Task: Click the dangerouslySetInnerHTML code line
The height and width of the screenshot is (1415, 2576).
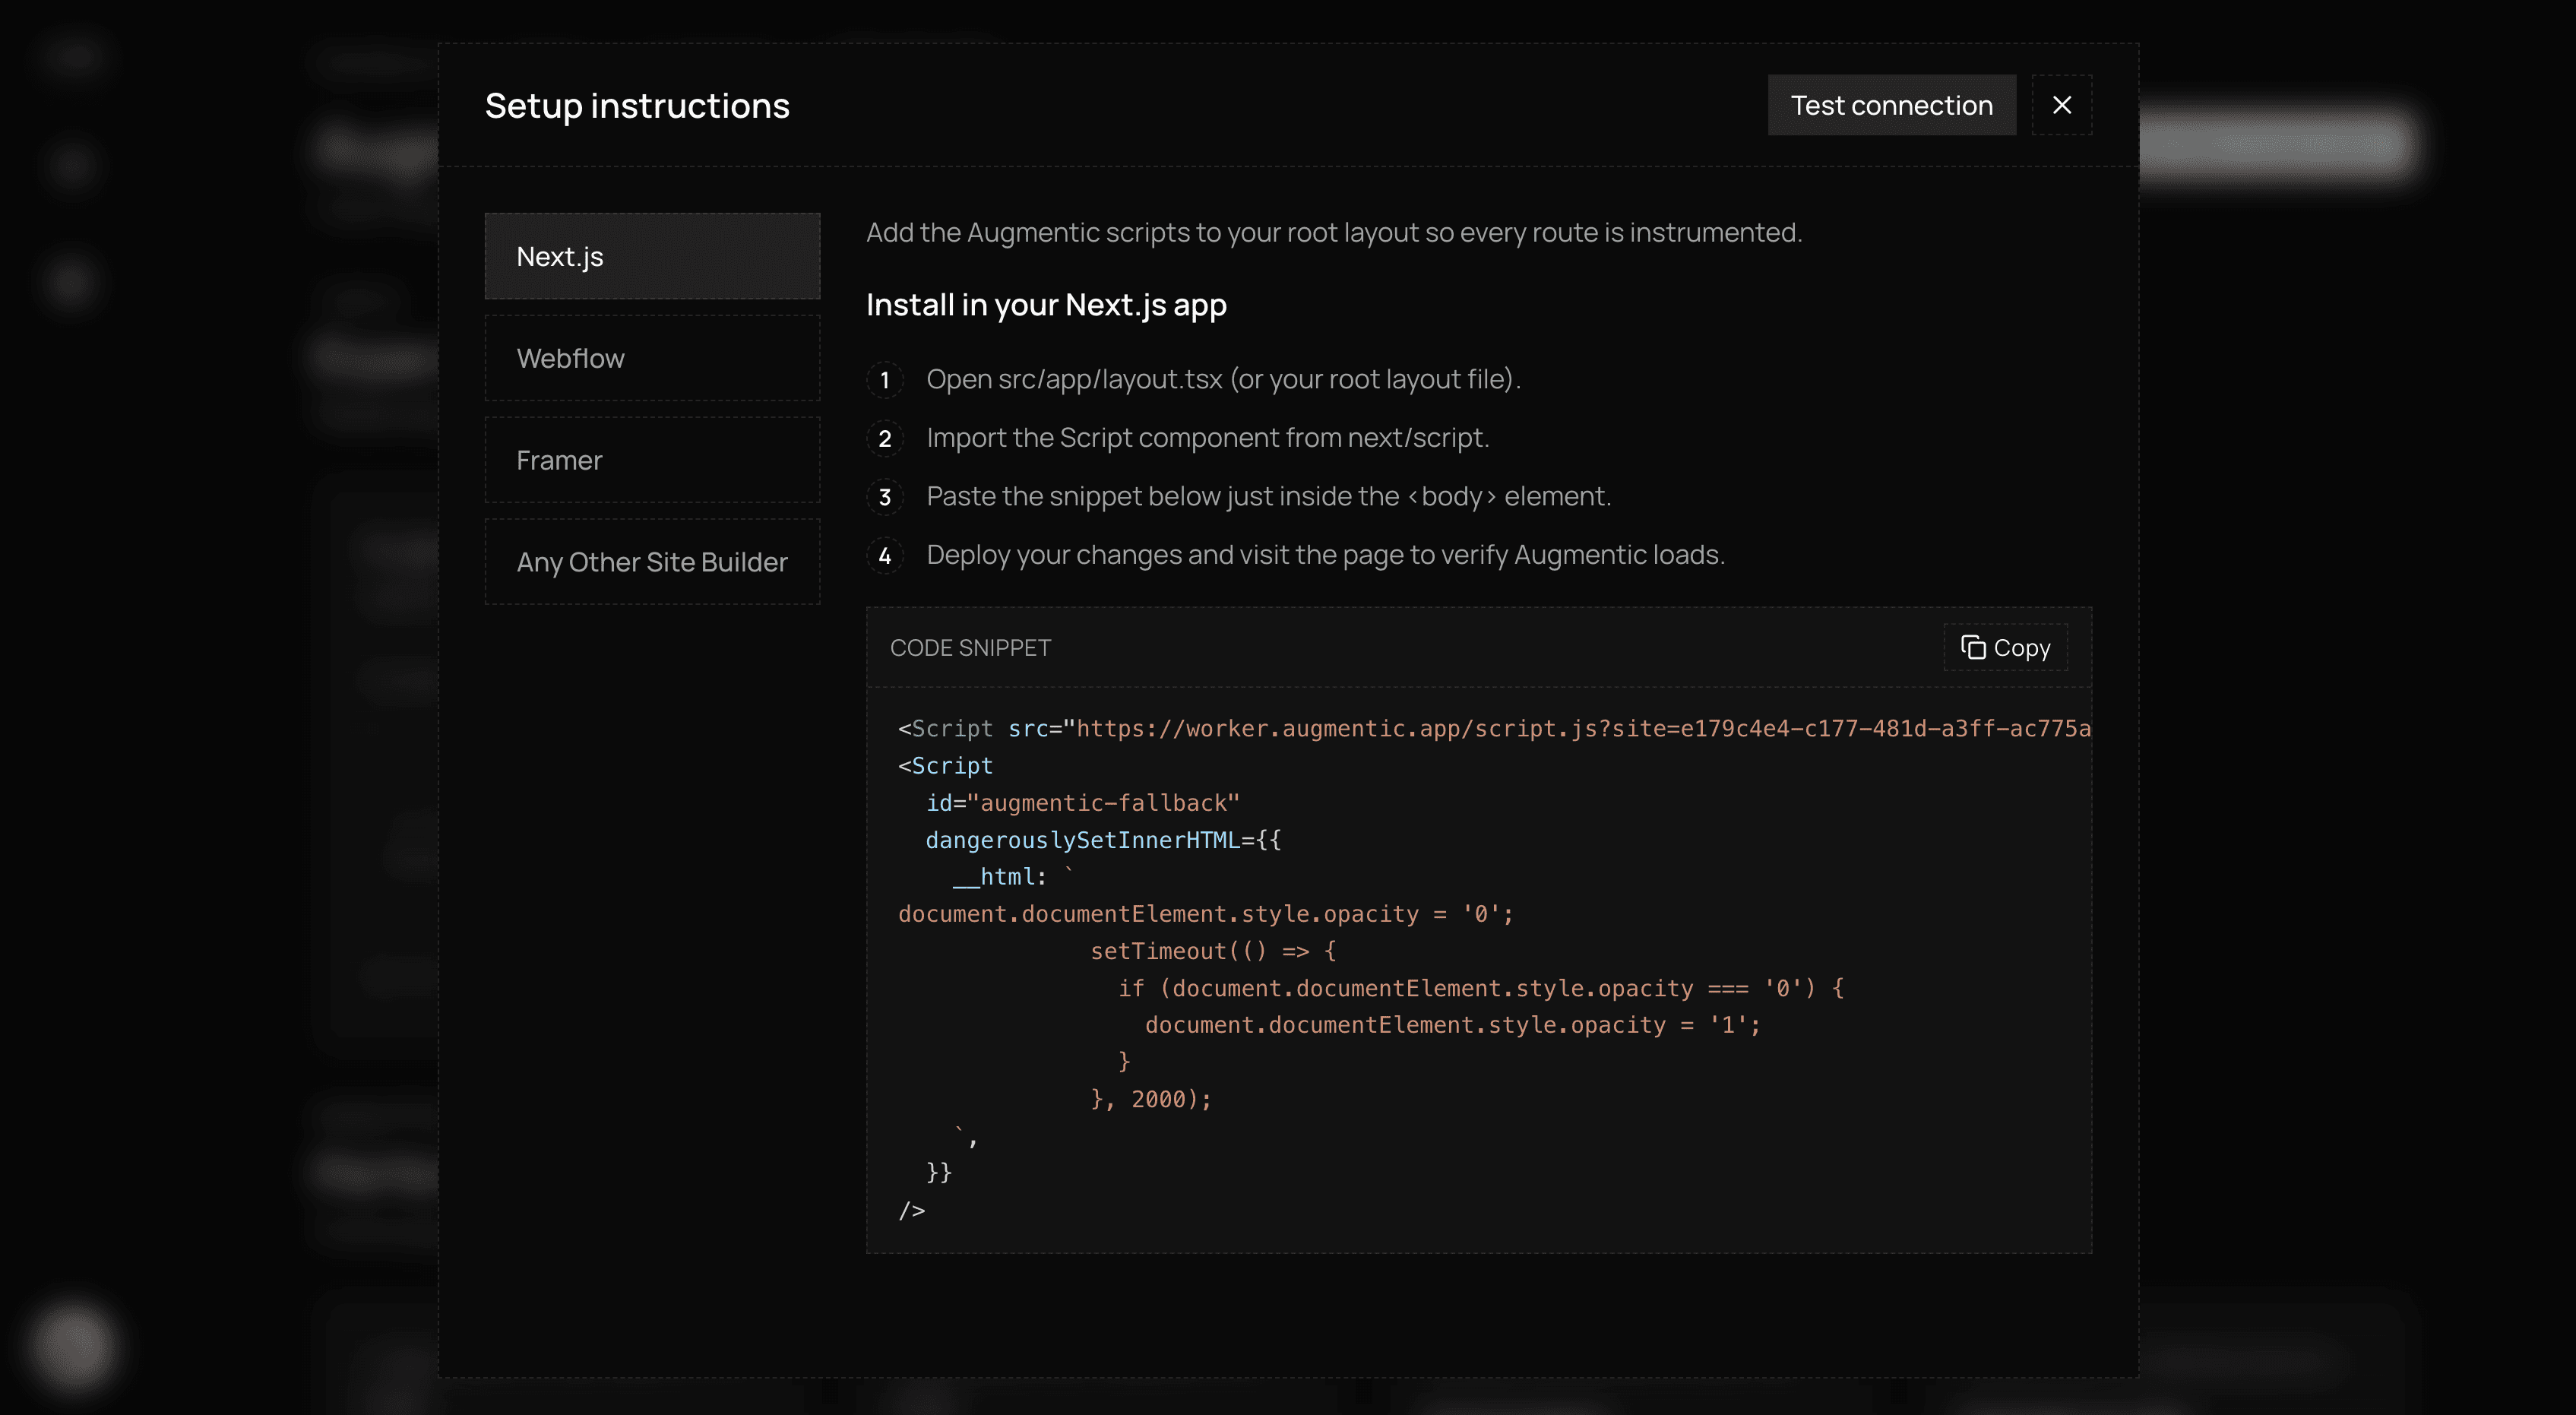Action: click(1102, 840)
